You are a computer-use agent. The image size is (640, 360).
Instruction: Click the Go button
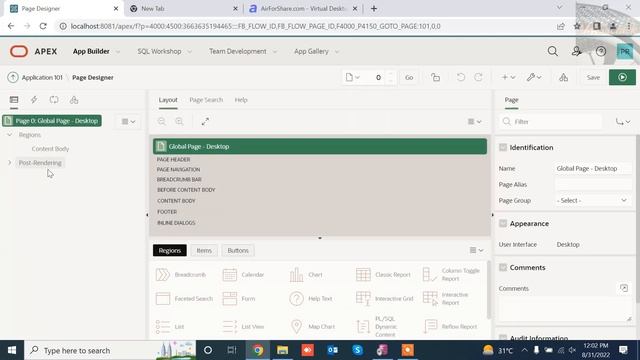(409, 77)
